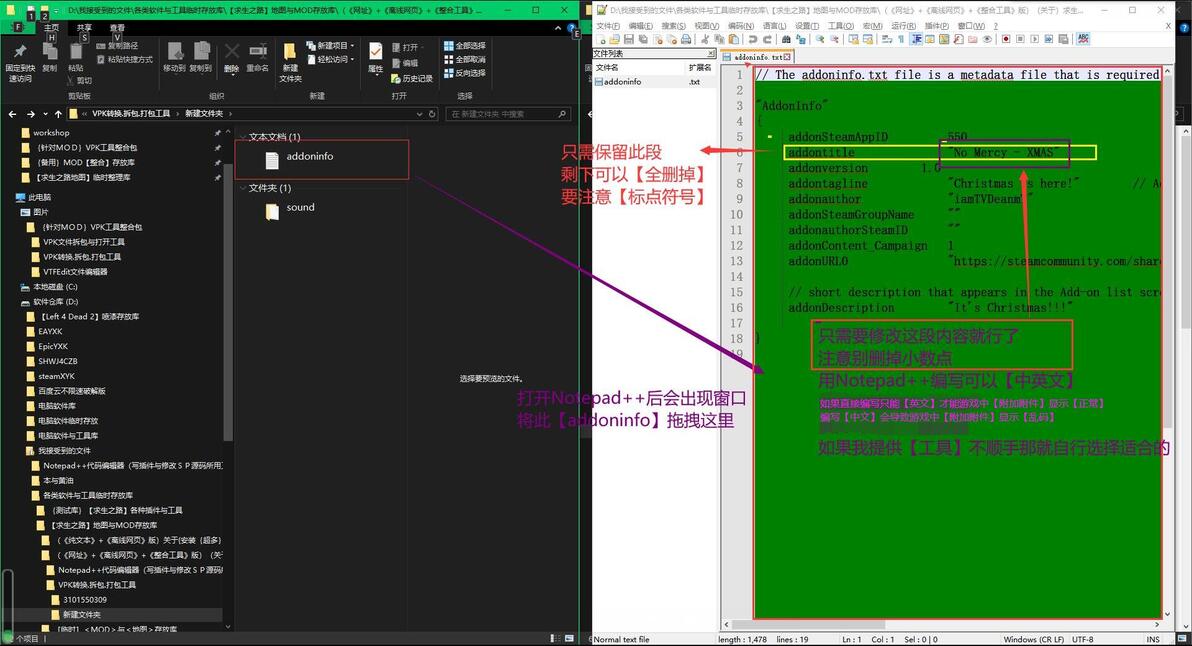Select 软件仓库 (D:) in navigation tree
This screenshot has height=646, width=1192.
click(49, 302)
